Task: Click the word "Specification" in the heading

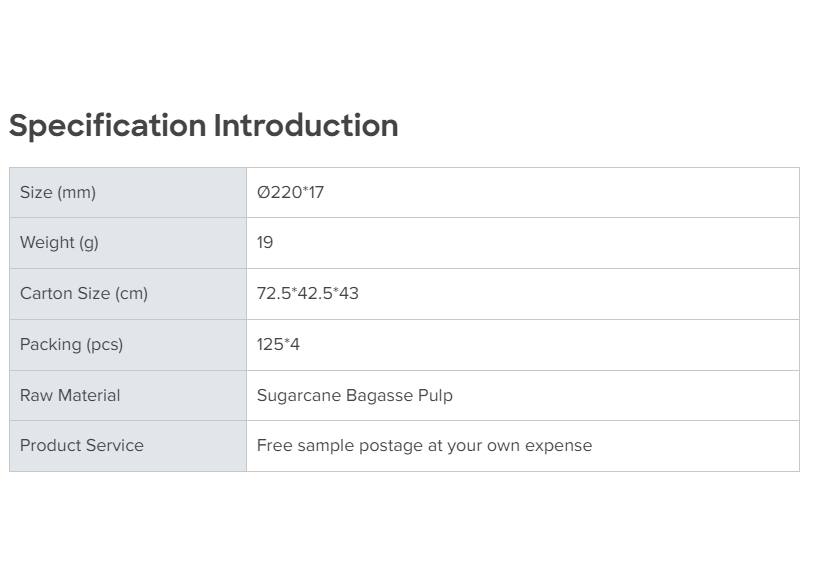Action: pyautogui.click(x=107, y=126)
